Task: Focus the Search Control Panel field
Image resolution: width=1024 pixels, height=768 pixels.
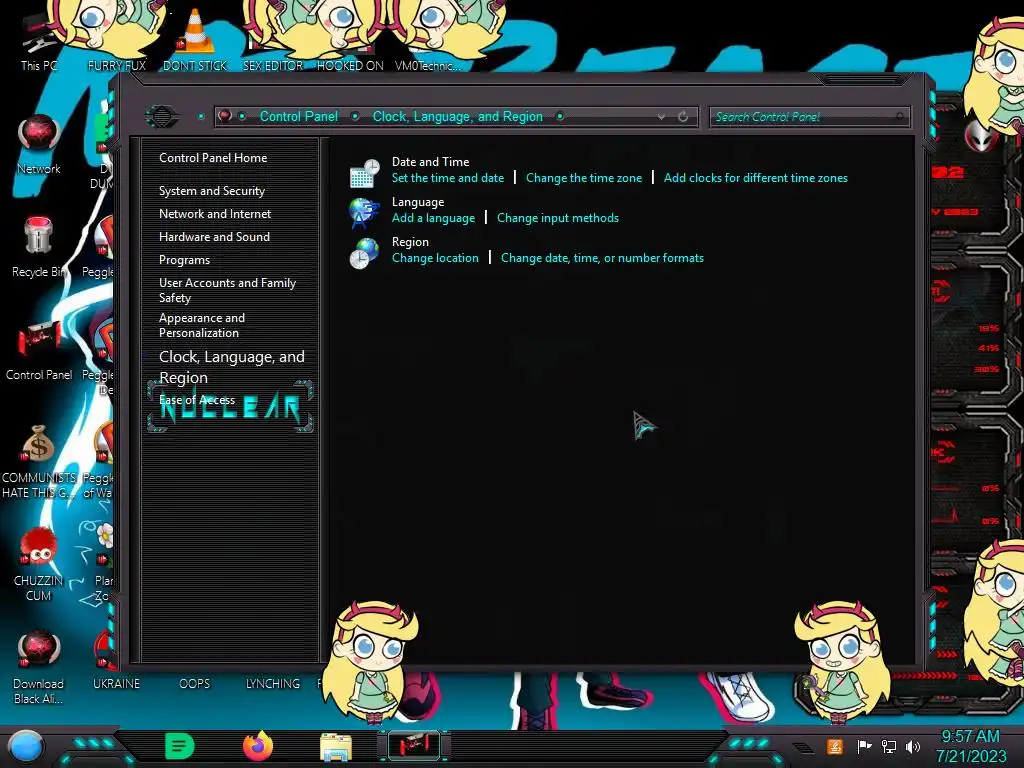Action: pos(810,117)
